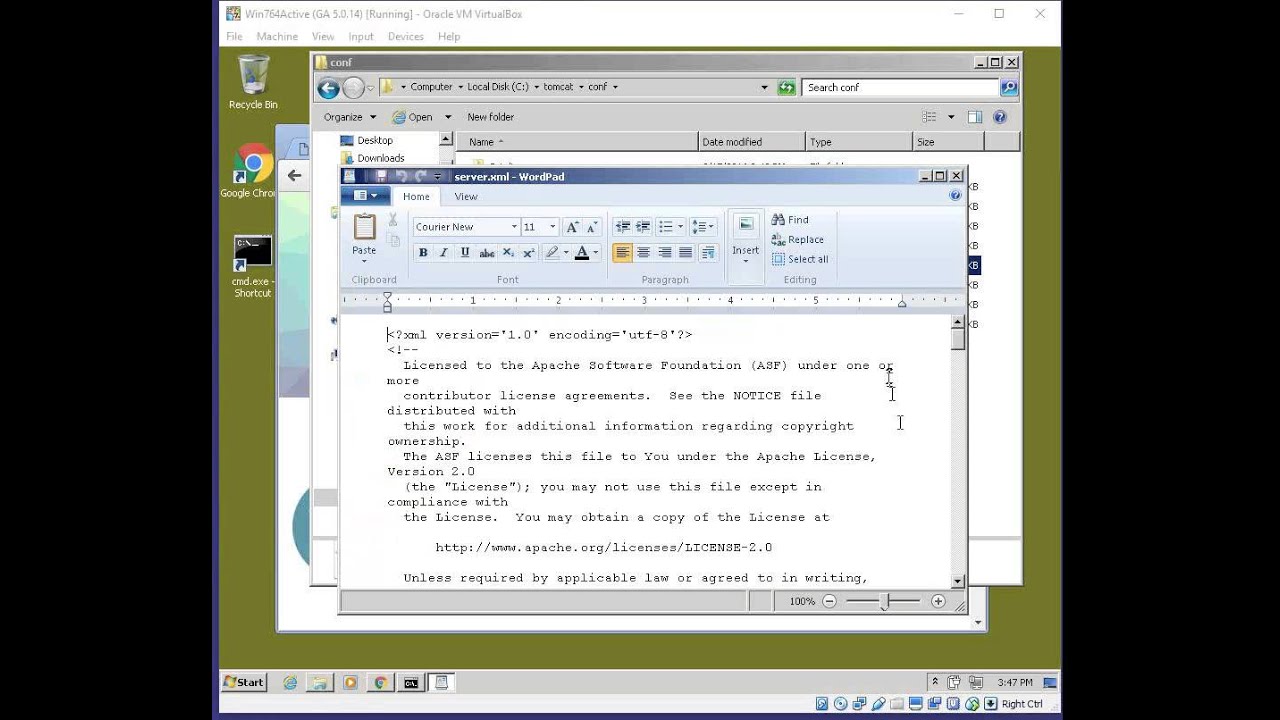Save the document from the quick access toolbar
The image size is (1280, 720).
pyautogui.click(x=381, y=176)
